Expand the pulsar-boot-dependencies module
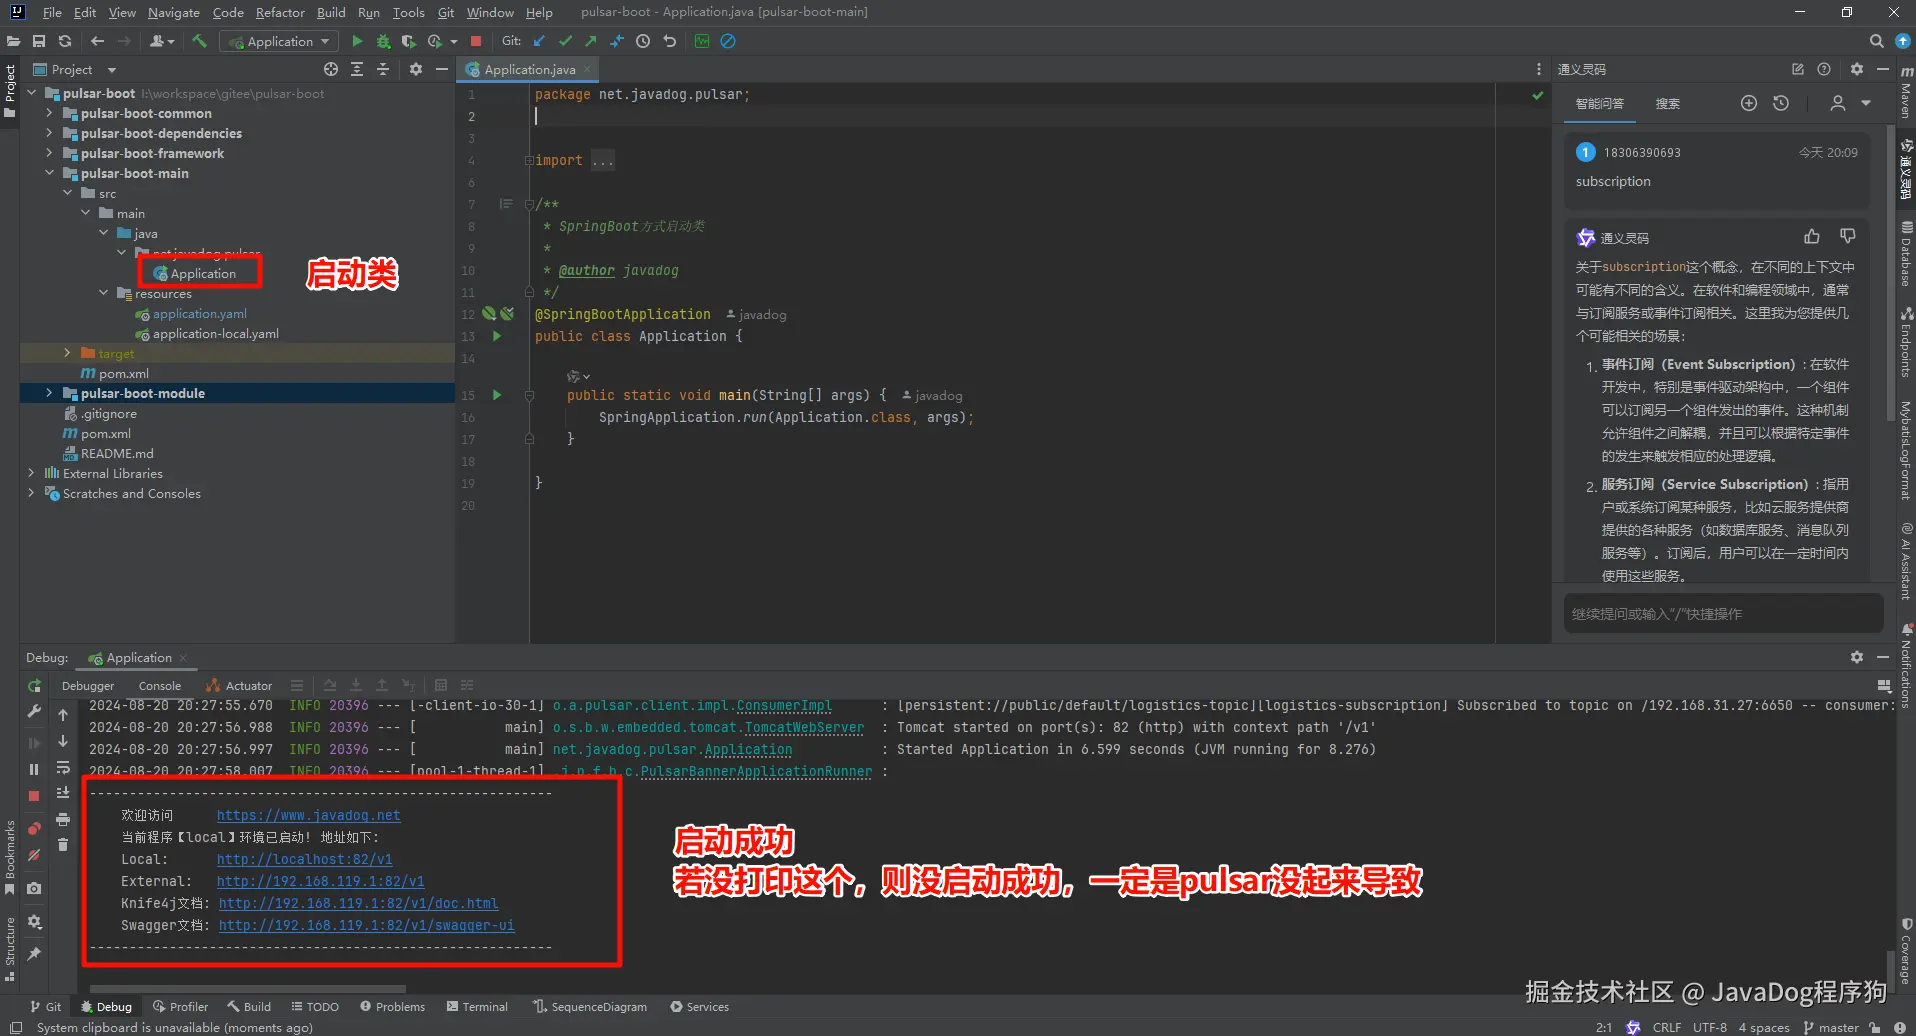Image resolution: width=1916 pixels, height=1036 pixels. point(49,133)
